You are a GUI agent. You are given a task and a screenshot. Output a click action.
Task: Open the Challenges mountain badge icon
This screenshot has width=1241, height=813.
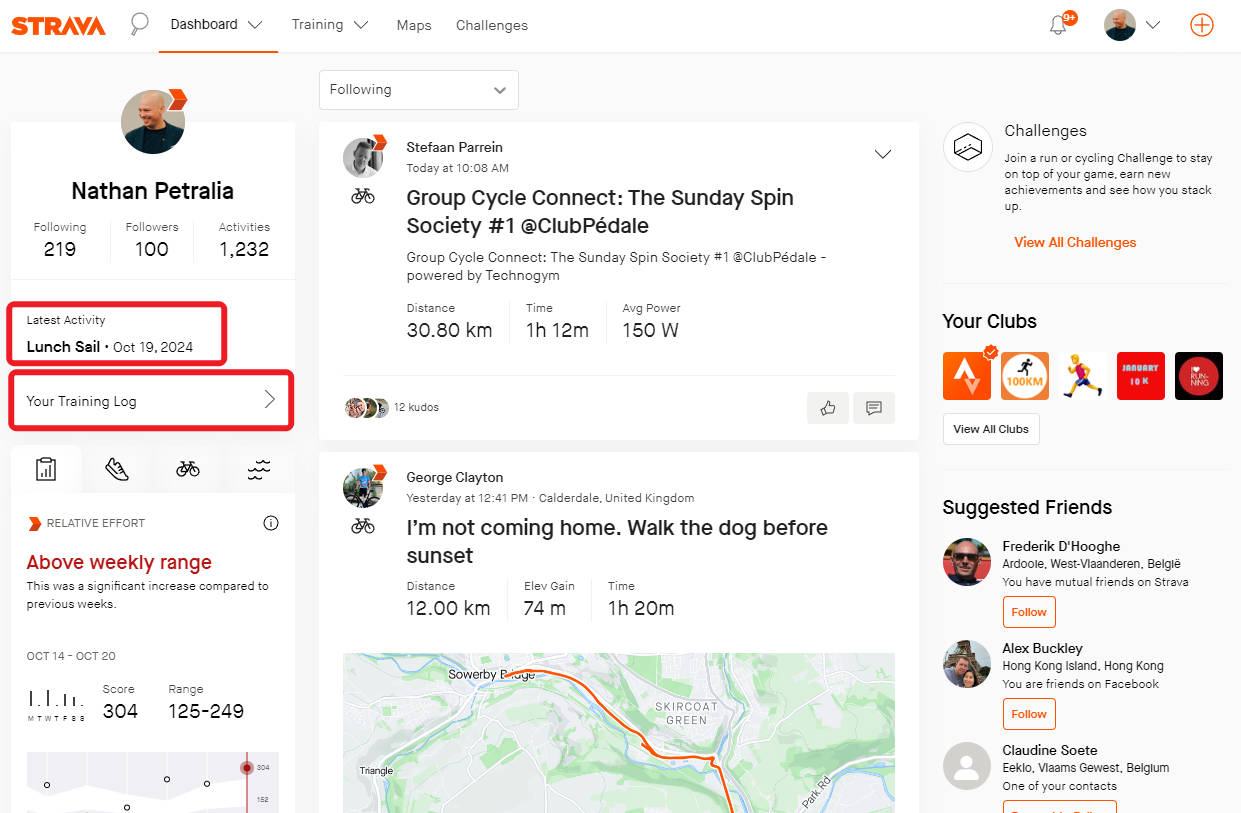pos(967,148)
